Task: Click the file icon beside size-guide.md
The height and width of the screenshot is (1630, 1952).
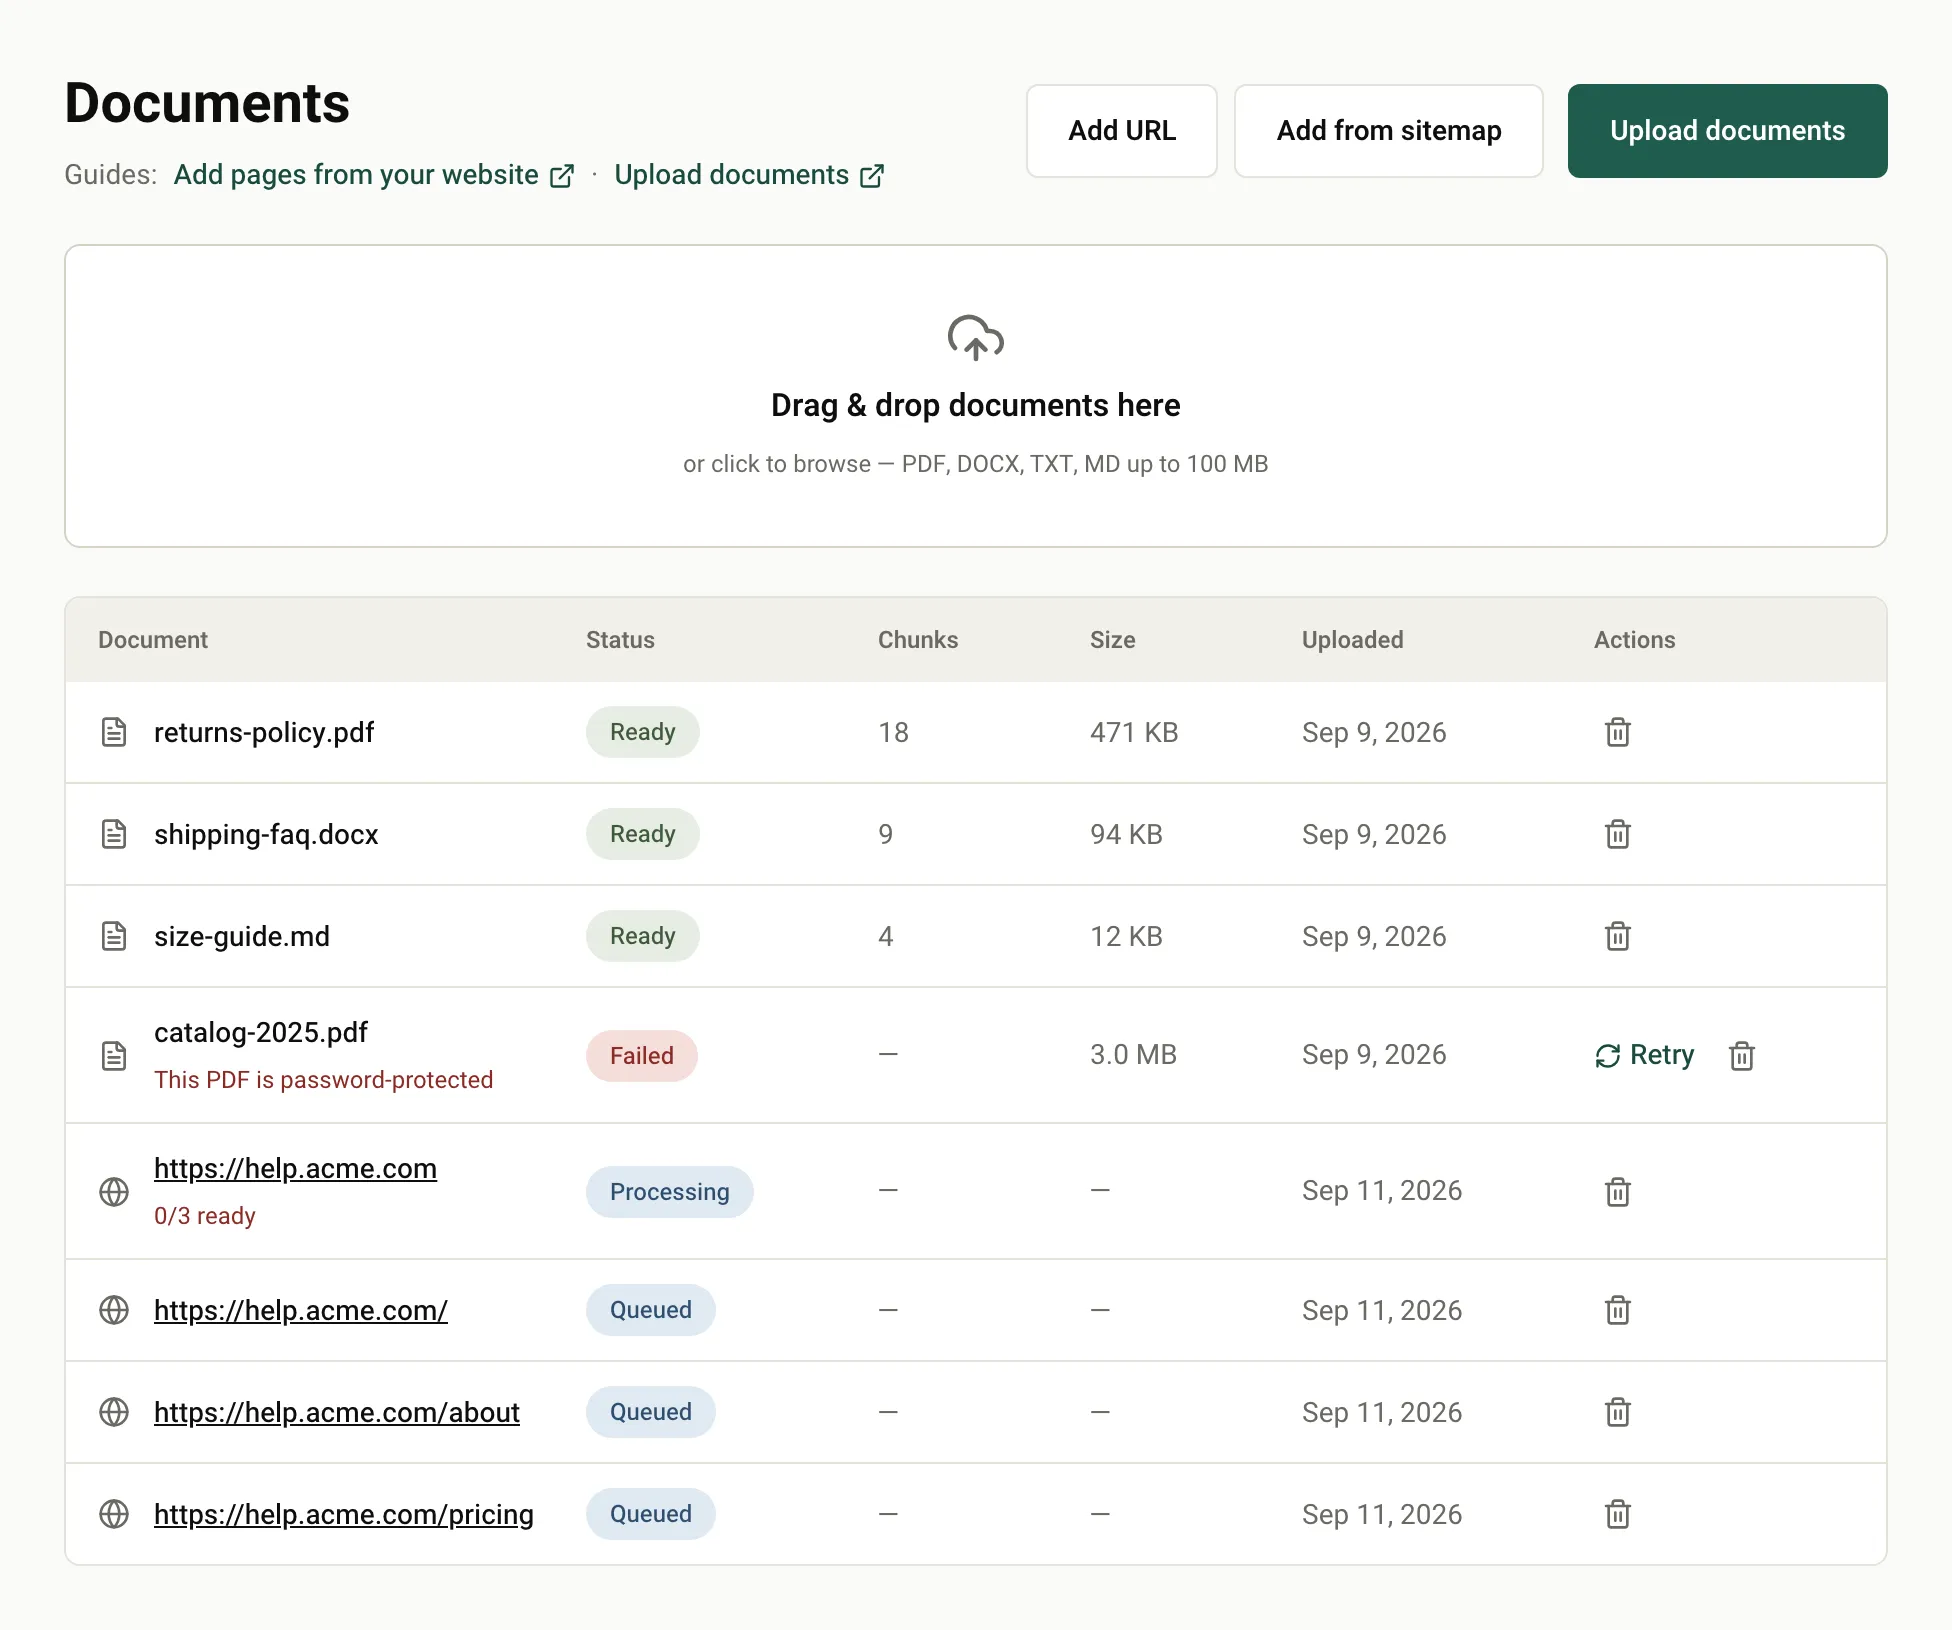Action: pos(114,936)
